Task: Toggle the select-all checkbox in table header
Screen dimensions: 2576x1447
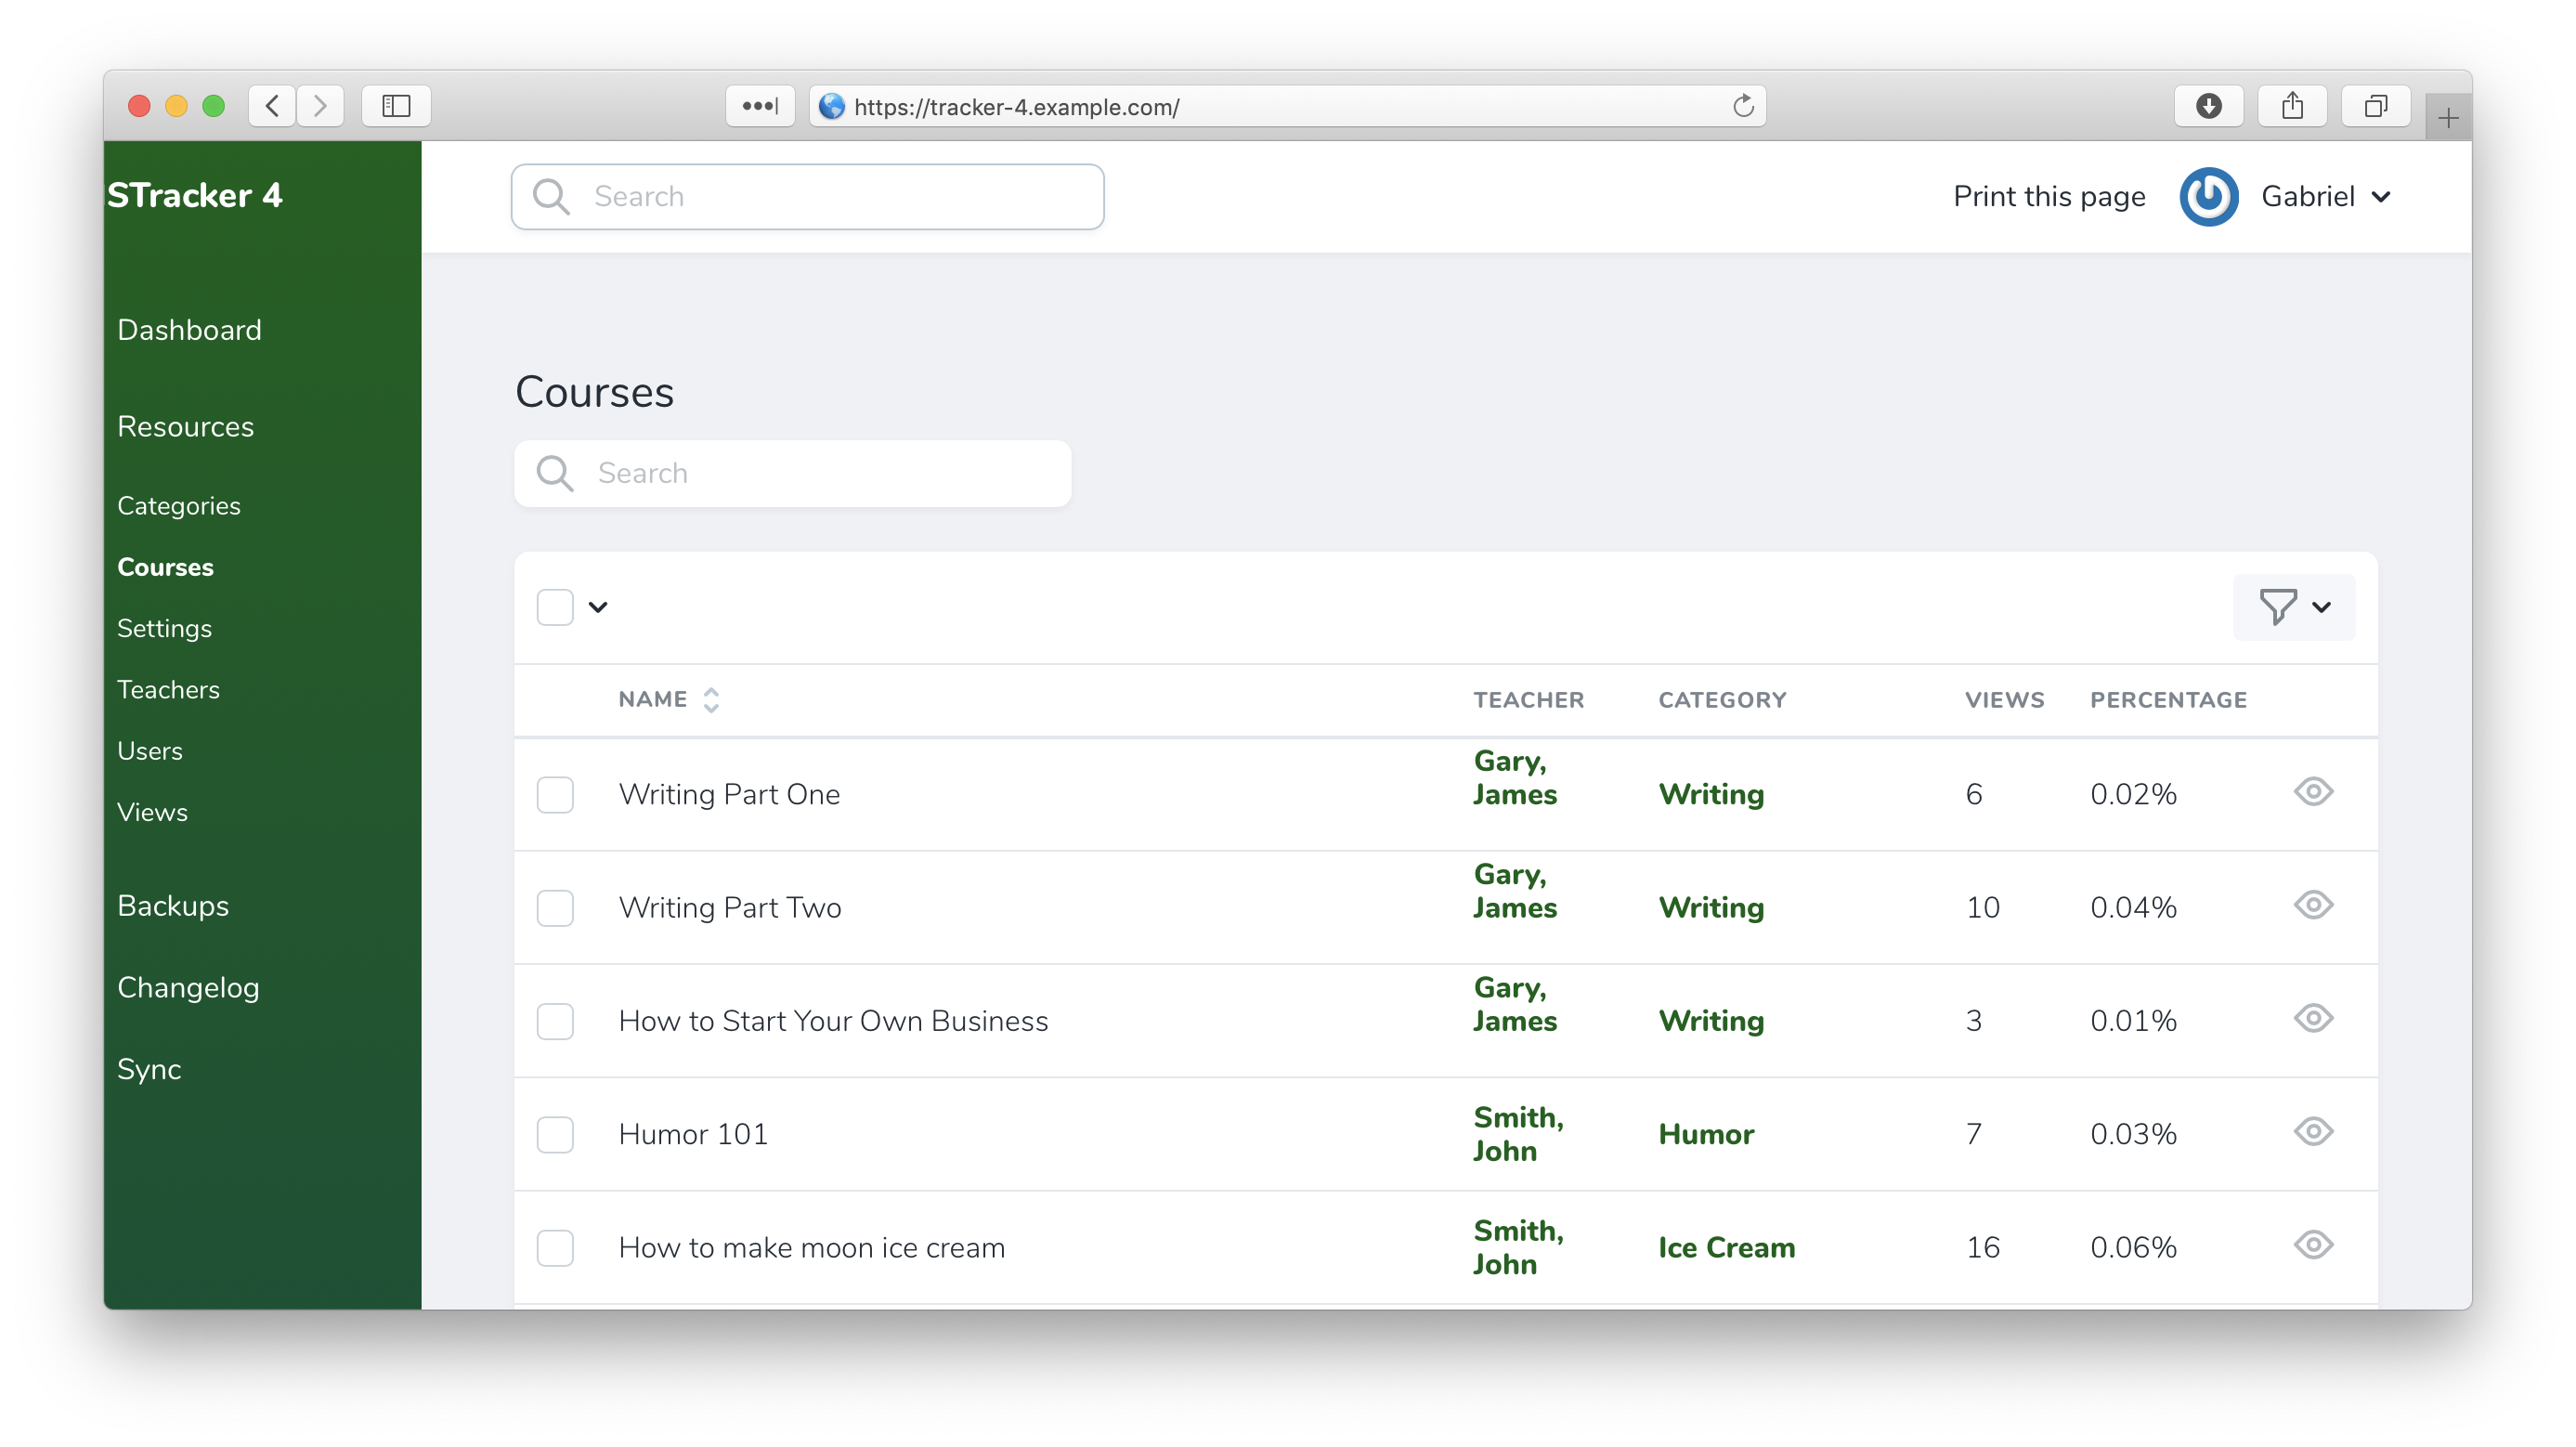Action: click(555, 607)
